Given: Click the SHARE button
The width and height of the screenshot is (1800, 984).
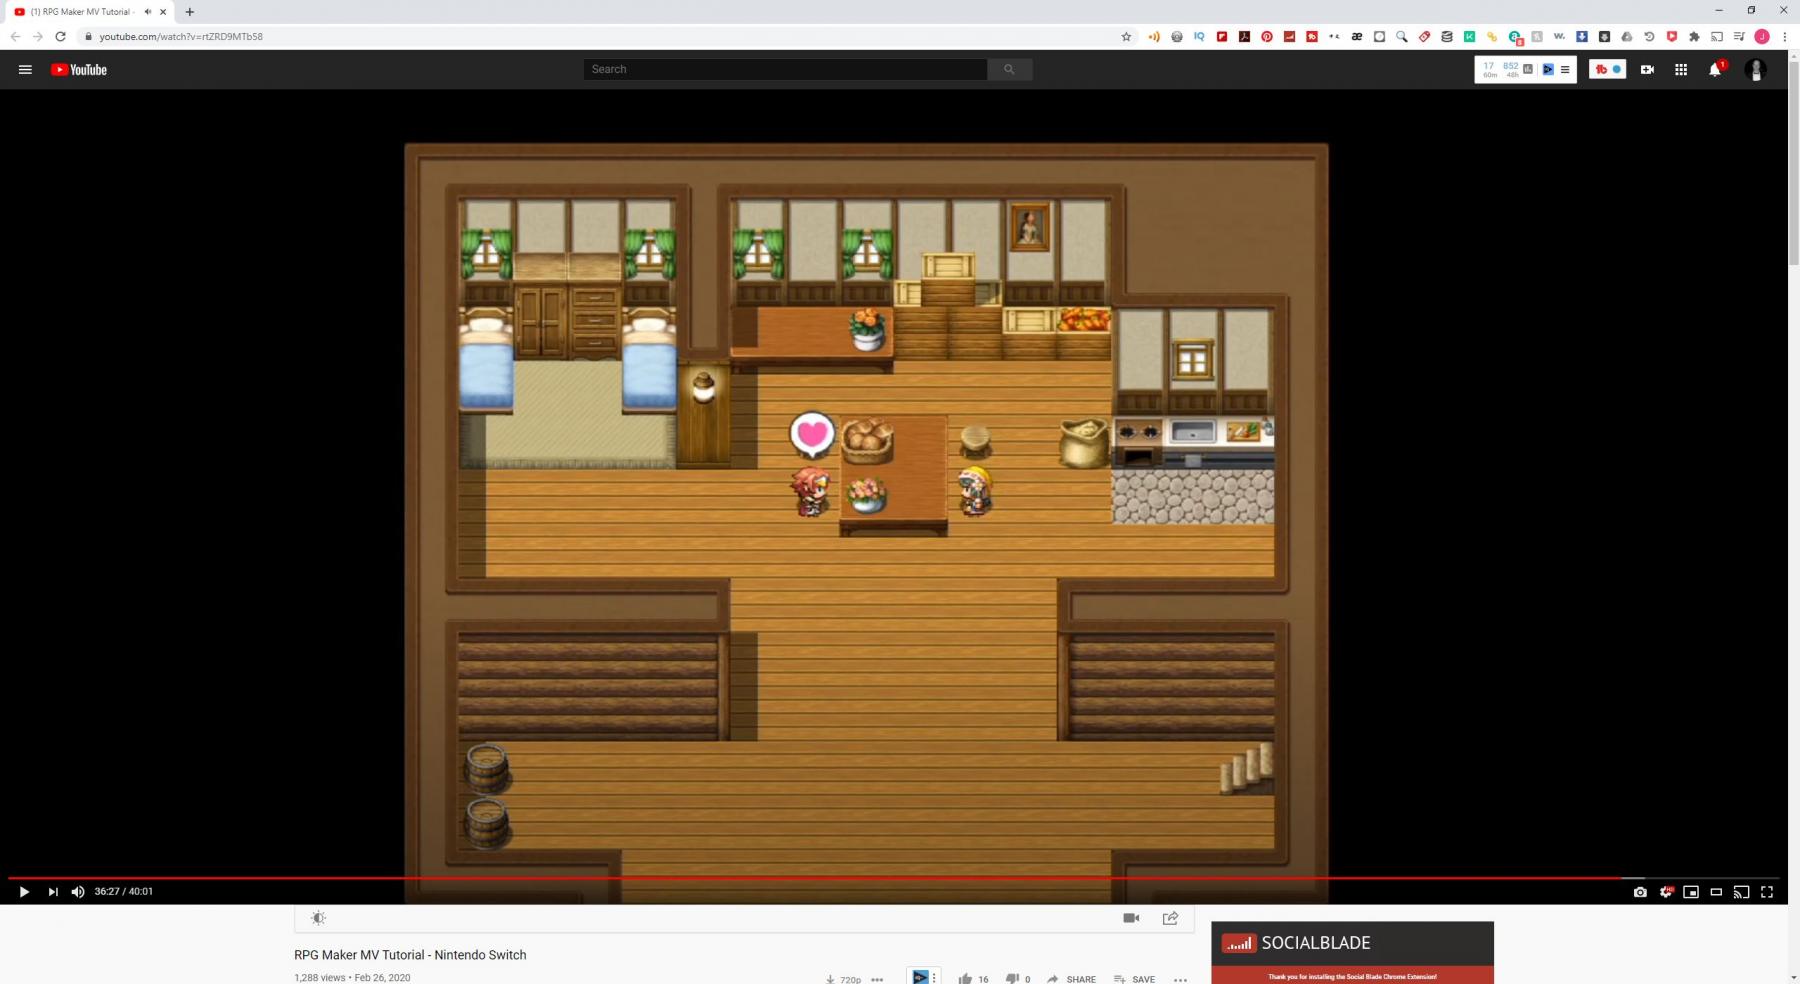Looking at the screenshot, I should 1071,979.
